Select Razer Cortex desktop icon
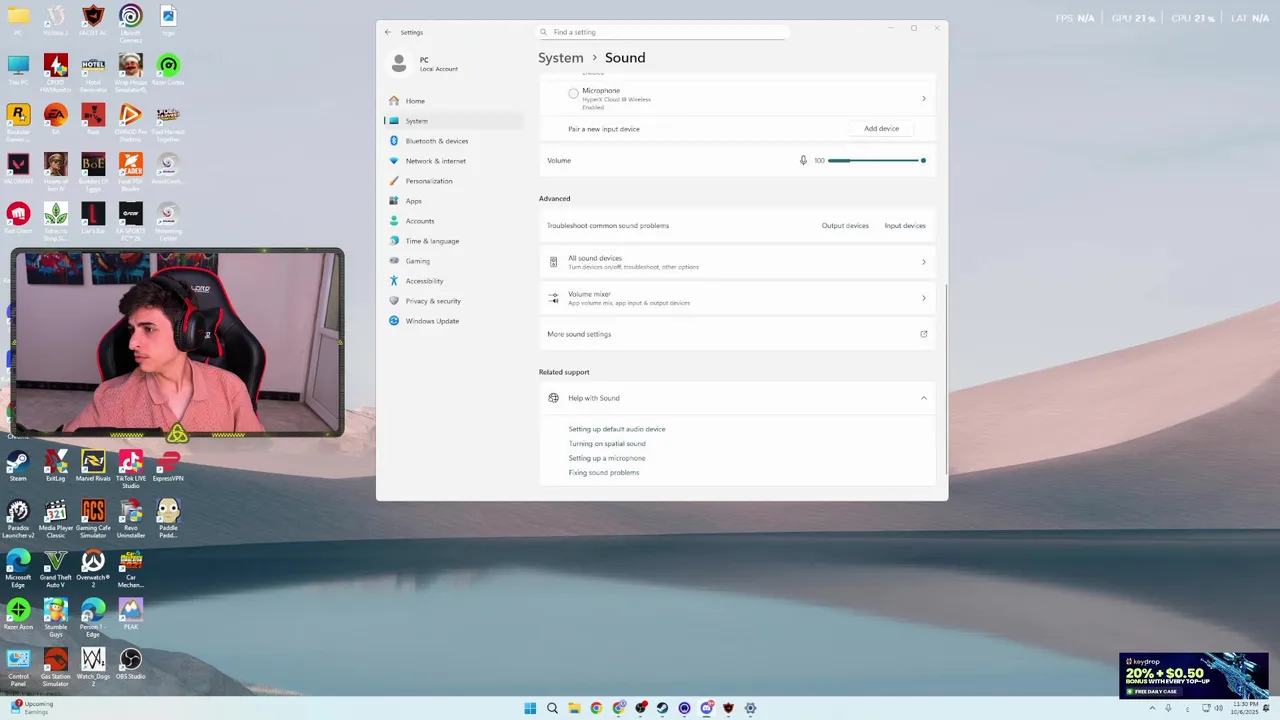 (168, 70)
